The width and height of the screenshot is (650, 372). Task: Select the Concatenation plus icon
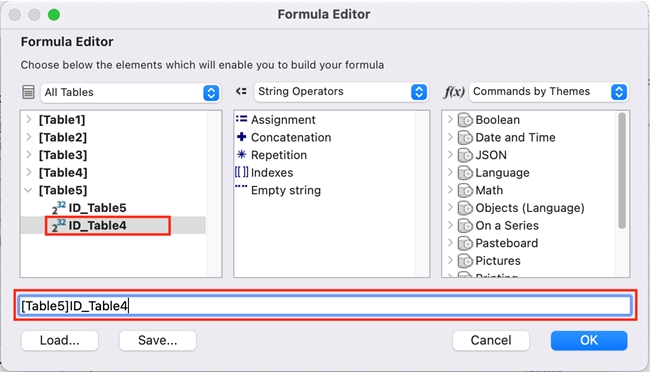coord(241,137)
